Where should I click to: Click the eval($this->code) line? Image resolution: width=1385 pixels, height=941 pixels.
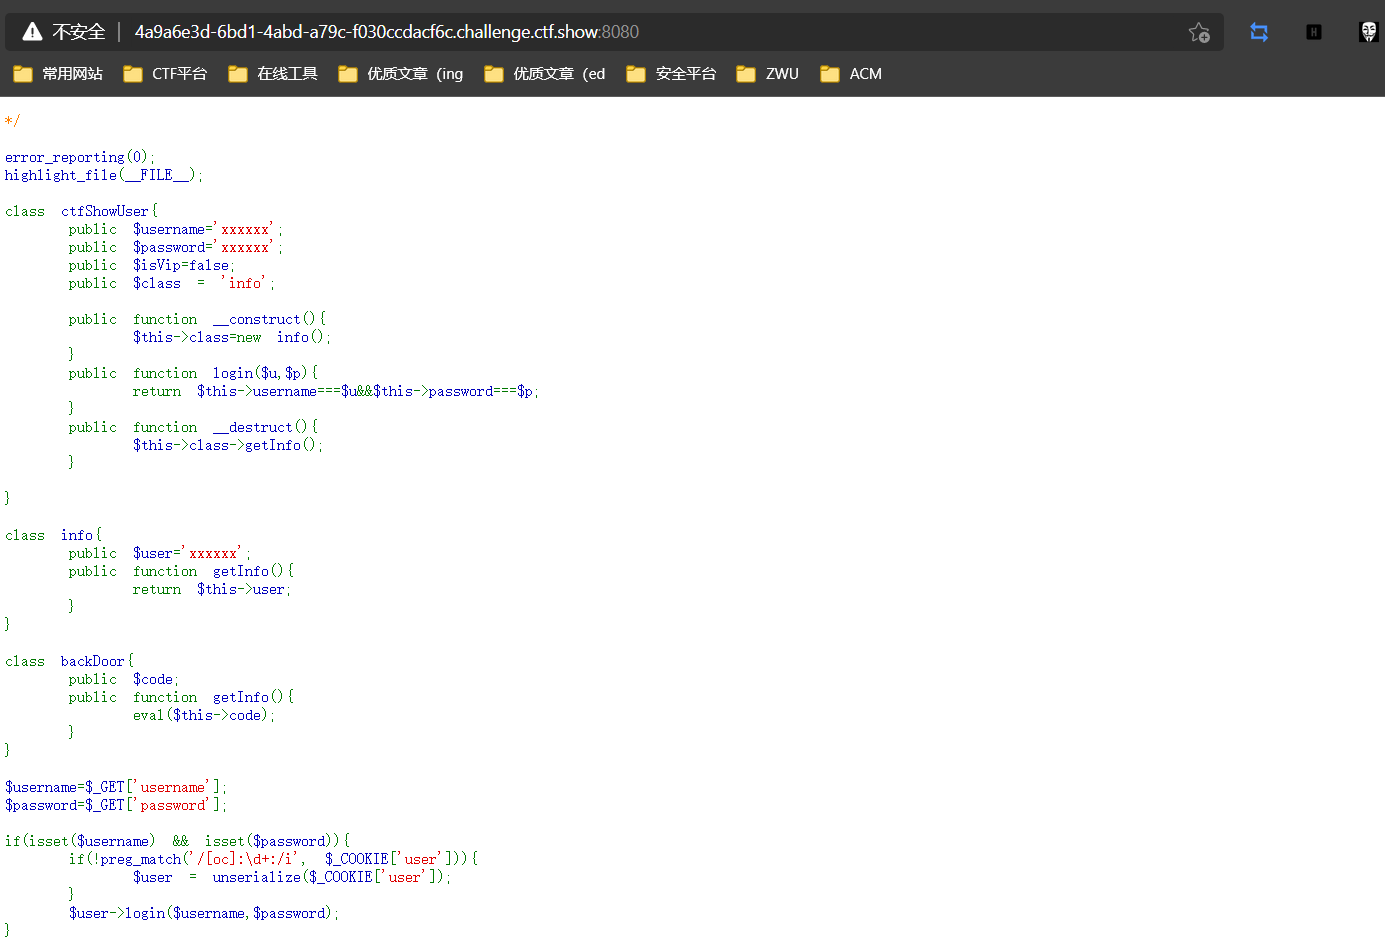pyautogui.click(x=204, y=715)
